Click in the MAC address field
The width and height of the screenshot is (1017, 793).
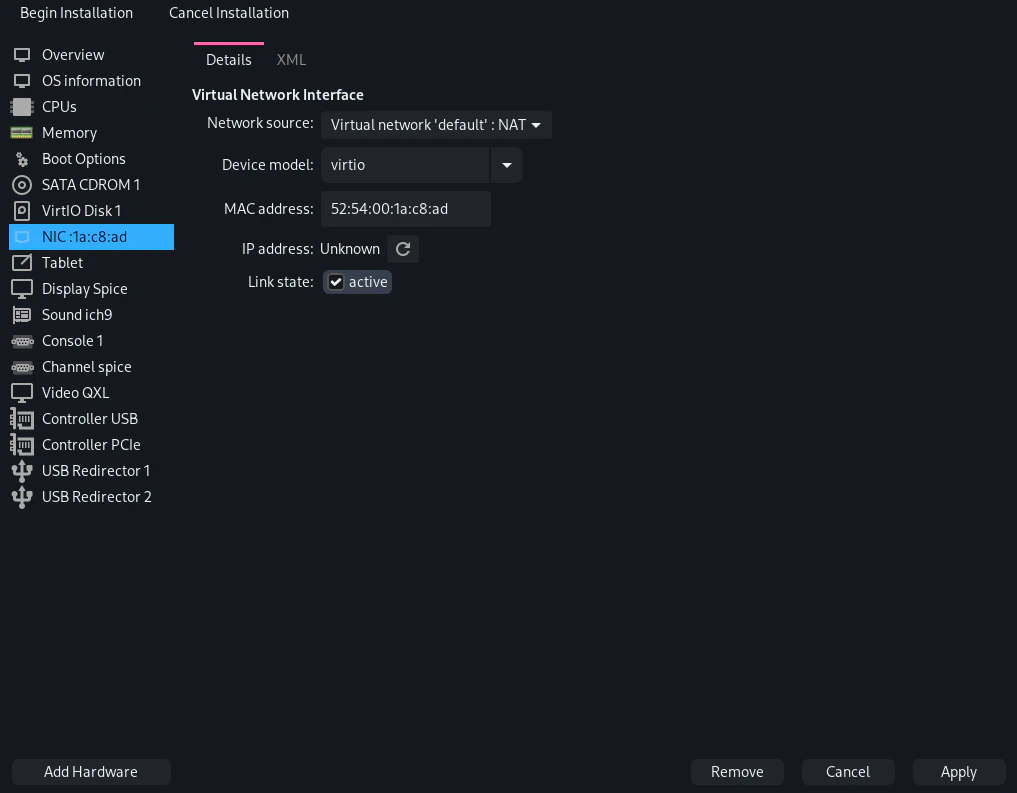click(x=405, y=209)
